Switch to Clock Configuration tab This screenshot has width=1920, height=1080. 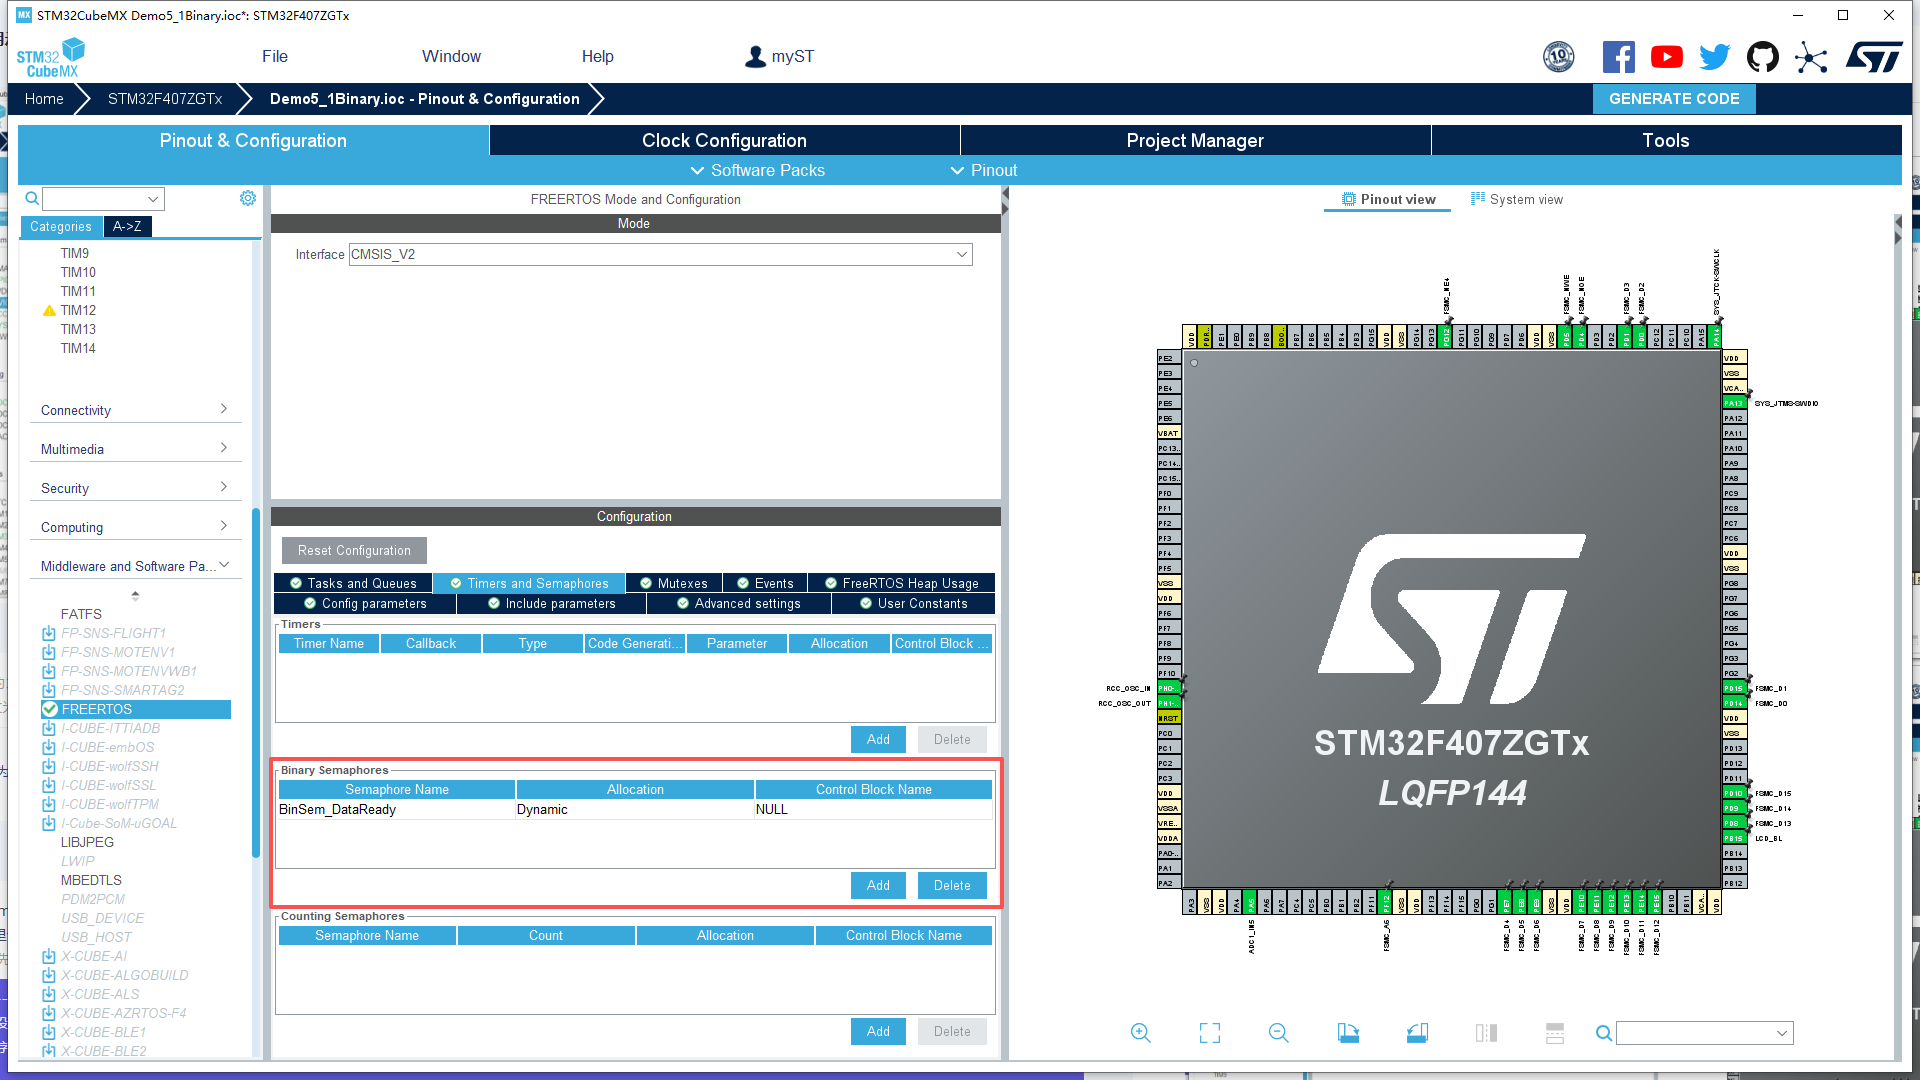tap(724, 140)
